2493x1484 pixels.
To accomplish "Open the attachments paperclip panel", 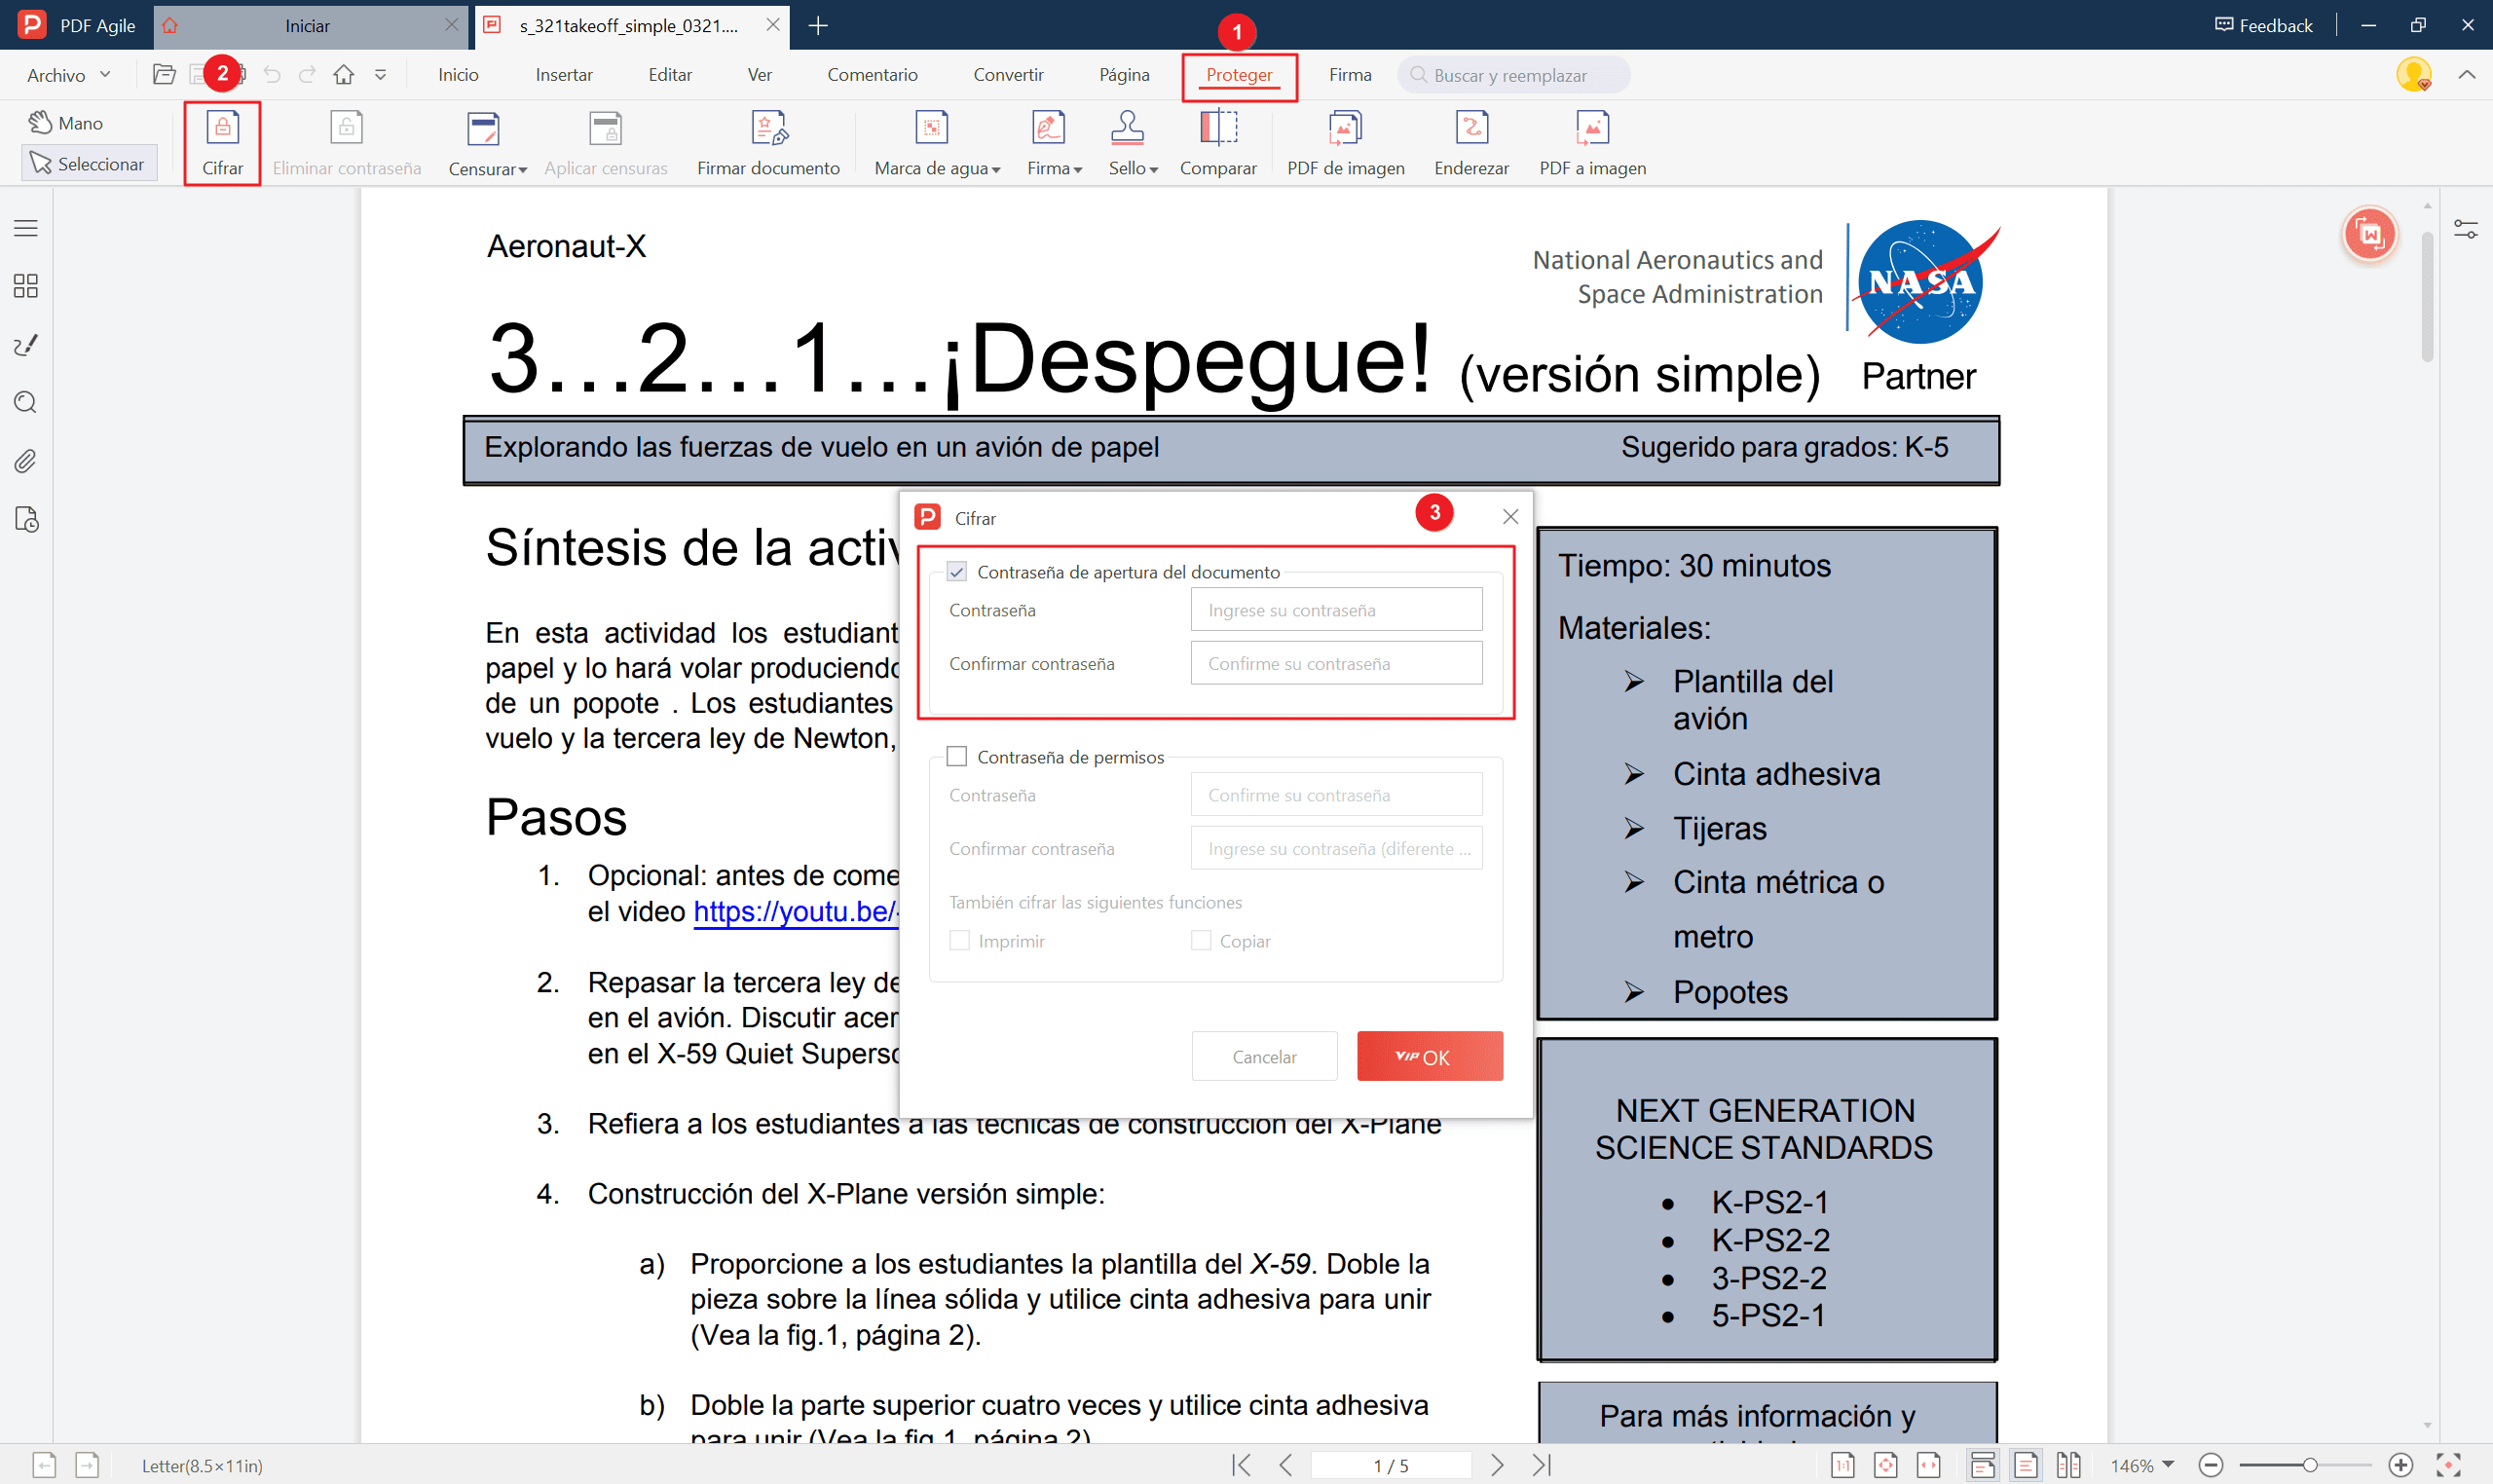I will [26, 461].
